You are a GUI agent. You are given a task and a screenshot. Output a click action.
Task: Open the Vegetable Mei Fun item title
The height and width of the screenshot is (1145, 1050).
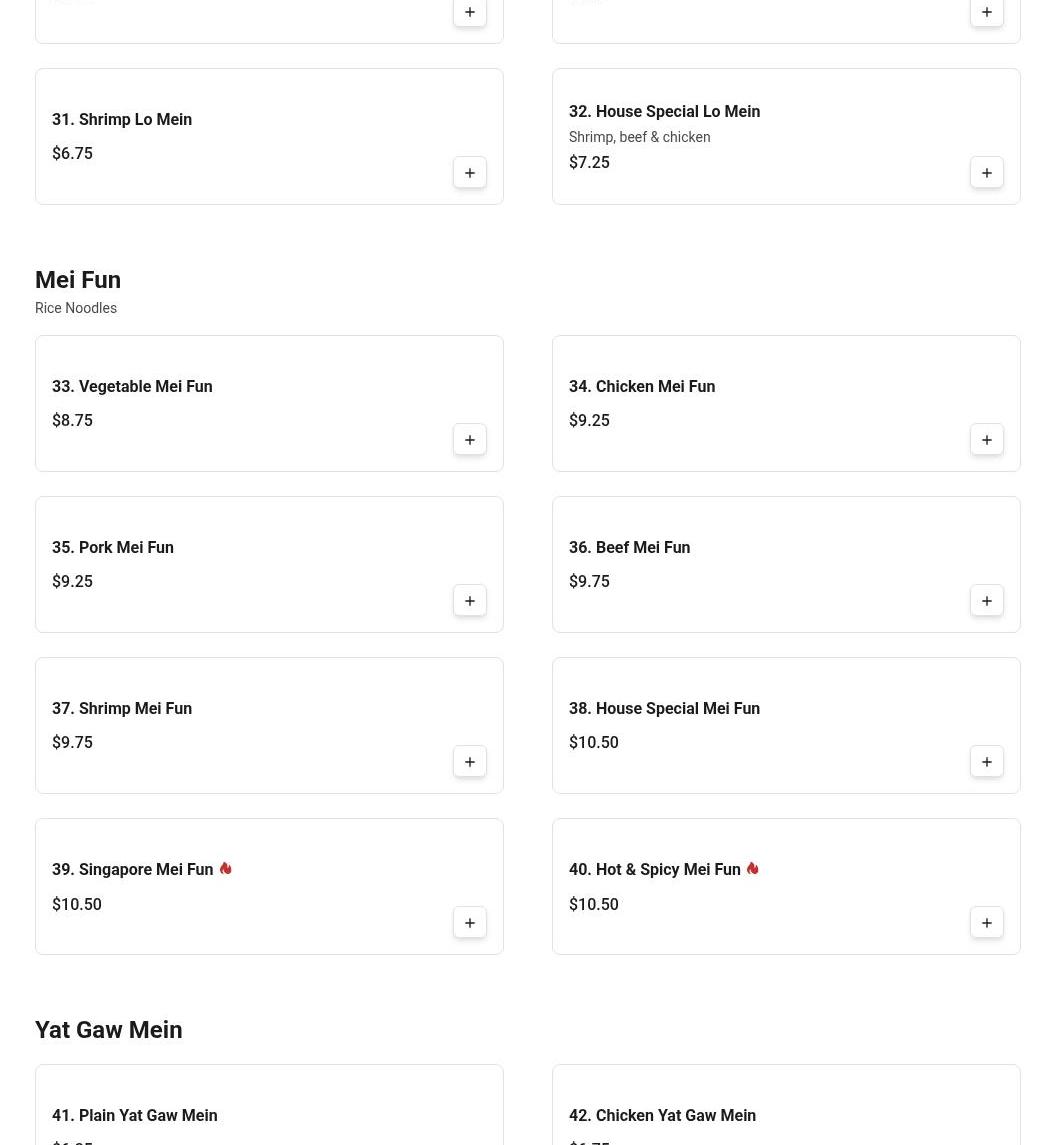(x=132, y=387)
